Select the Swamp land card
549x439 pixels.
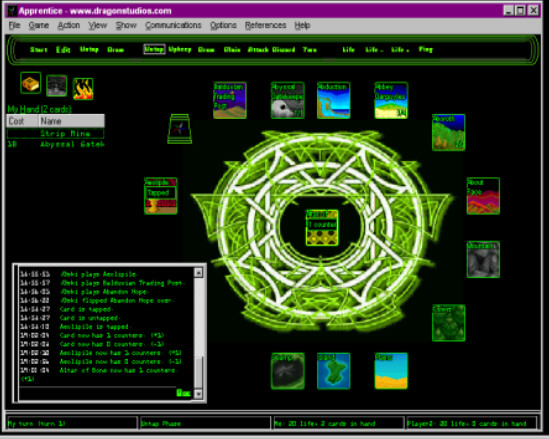point(287,371)
